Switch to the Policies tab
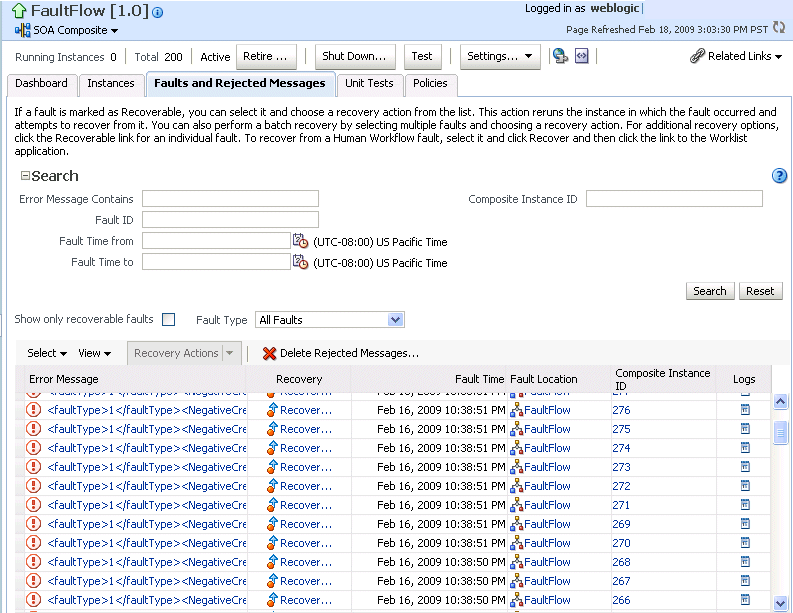793x613 pixels. click(430, 83)
